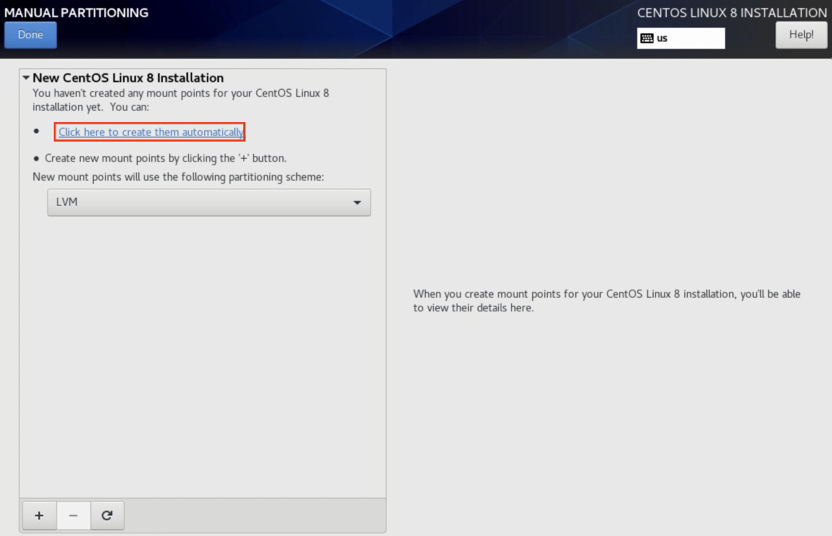Open the Help! button
Screen dimensions: 832x536
point(801,35)
